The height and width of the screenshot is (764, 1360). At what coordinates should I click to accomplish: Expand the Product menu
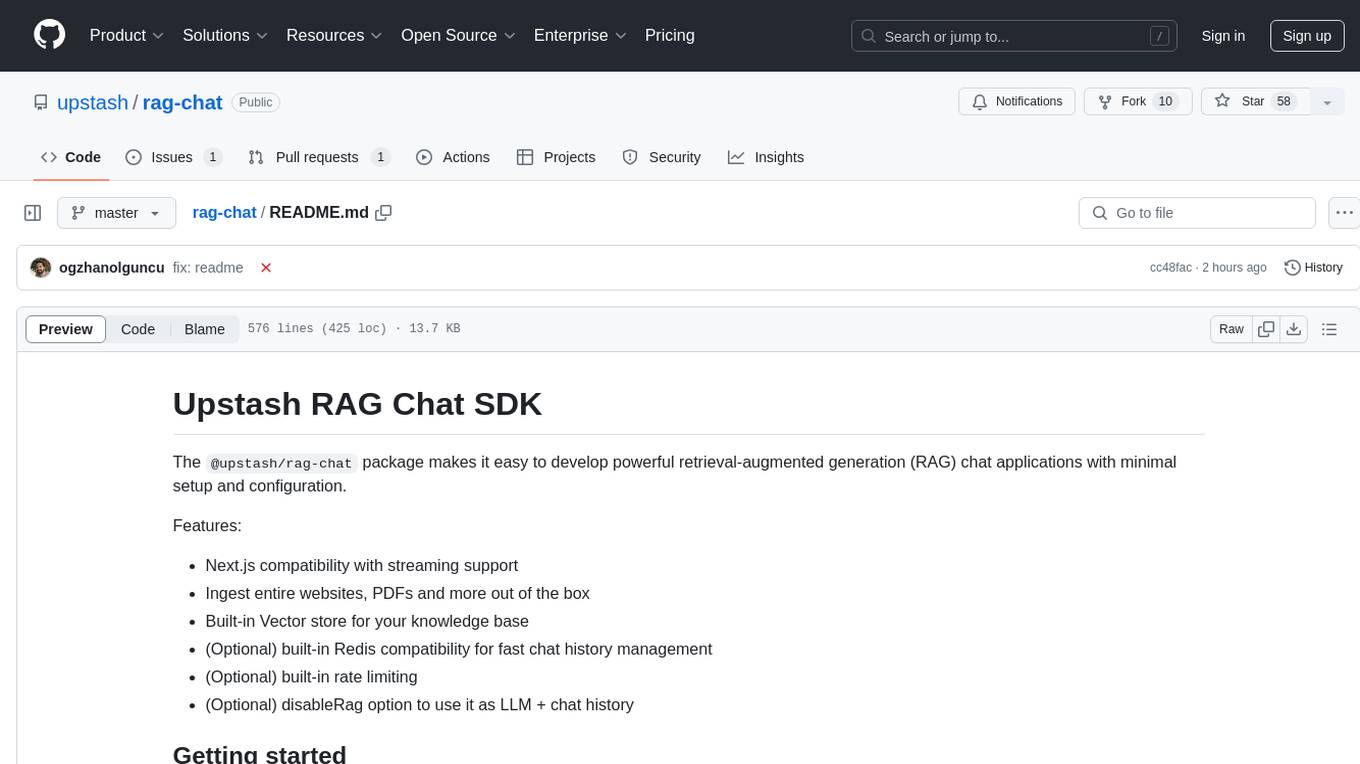[127, 35]
